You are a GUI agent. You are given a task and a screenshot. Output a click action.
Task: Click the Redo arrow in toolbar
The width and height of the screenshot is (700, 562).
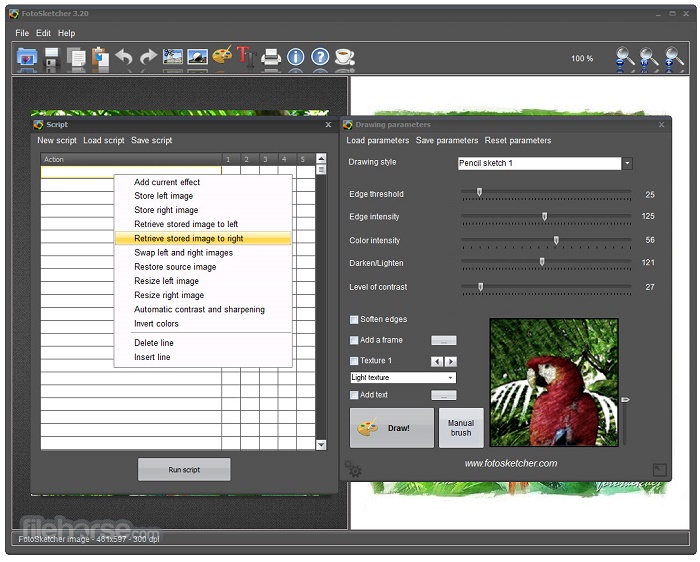click(x=148, y=58)
